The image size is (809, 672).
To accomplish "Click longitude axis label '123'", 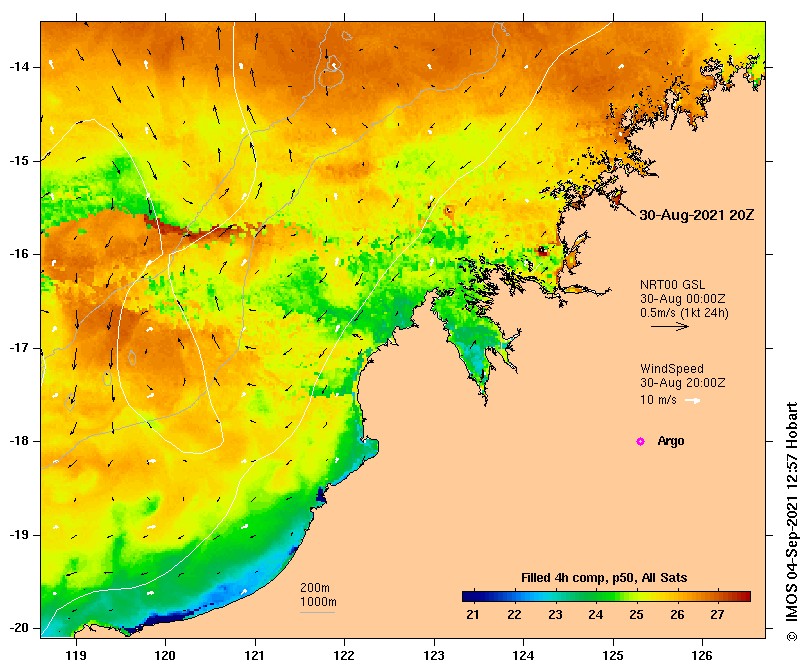I will point(434,655).
